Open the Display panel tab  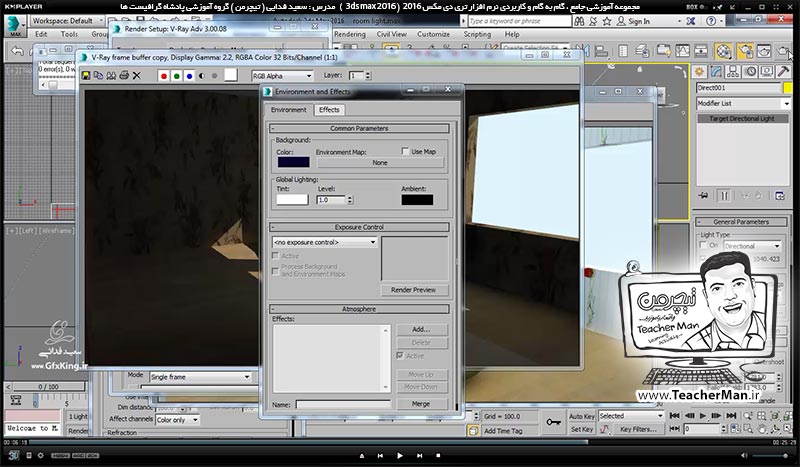coord(767,72)
